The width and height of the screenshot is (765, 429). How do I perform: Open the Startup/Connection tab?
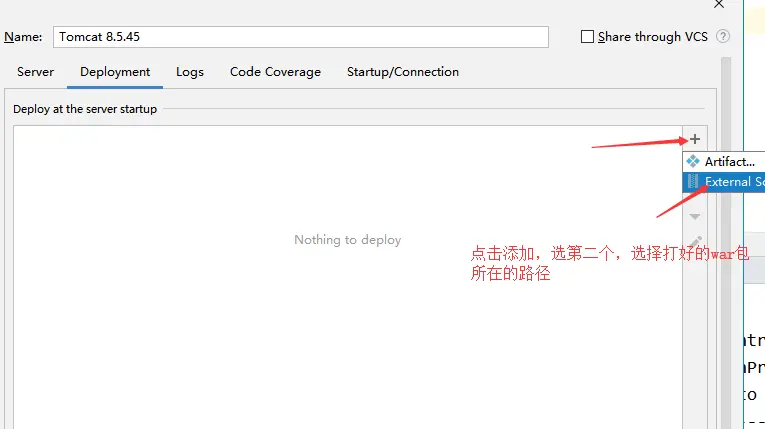point(403,72)
